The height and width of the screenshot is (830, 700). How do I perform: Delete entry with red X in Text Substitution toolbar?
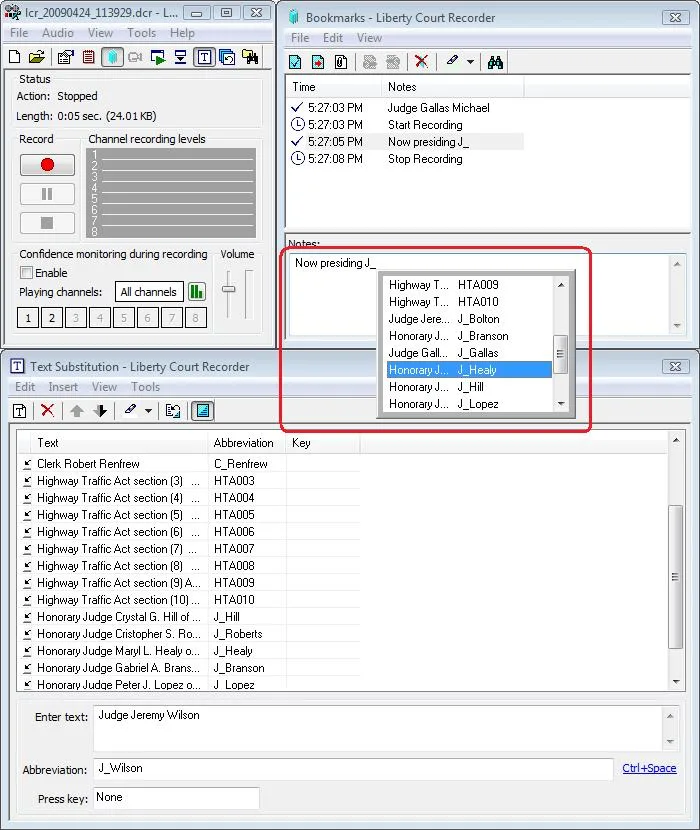tap(48, 410)
